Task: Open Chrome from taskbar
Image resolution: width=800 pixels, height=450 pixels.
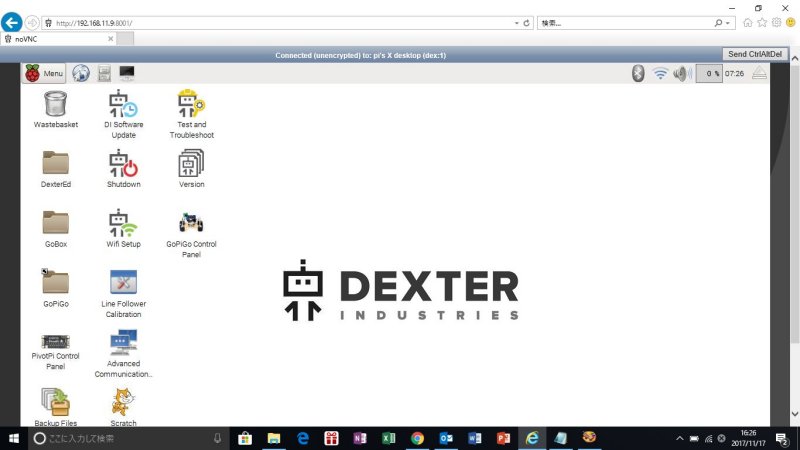Action: 417,438
